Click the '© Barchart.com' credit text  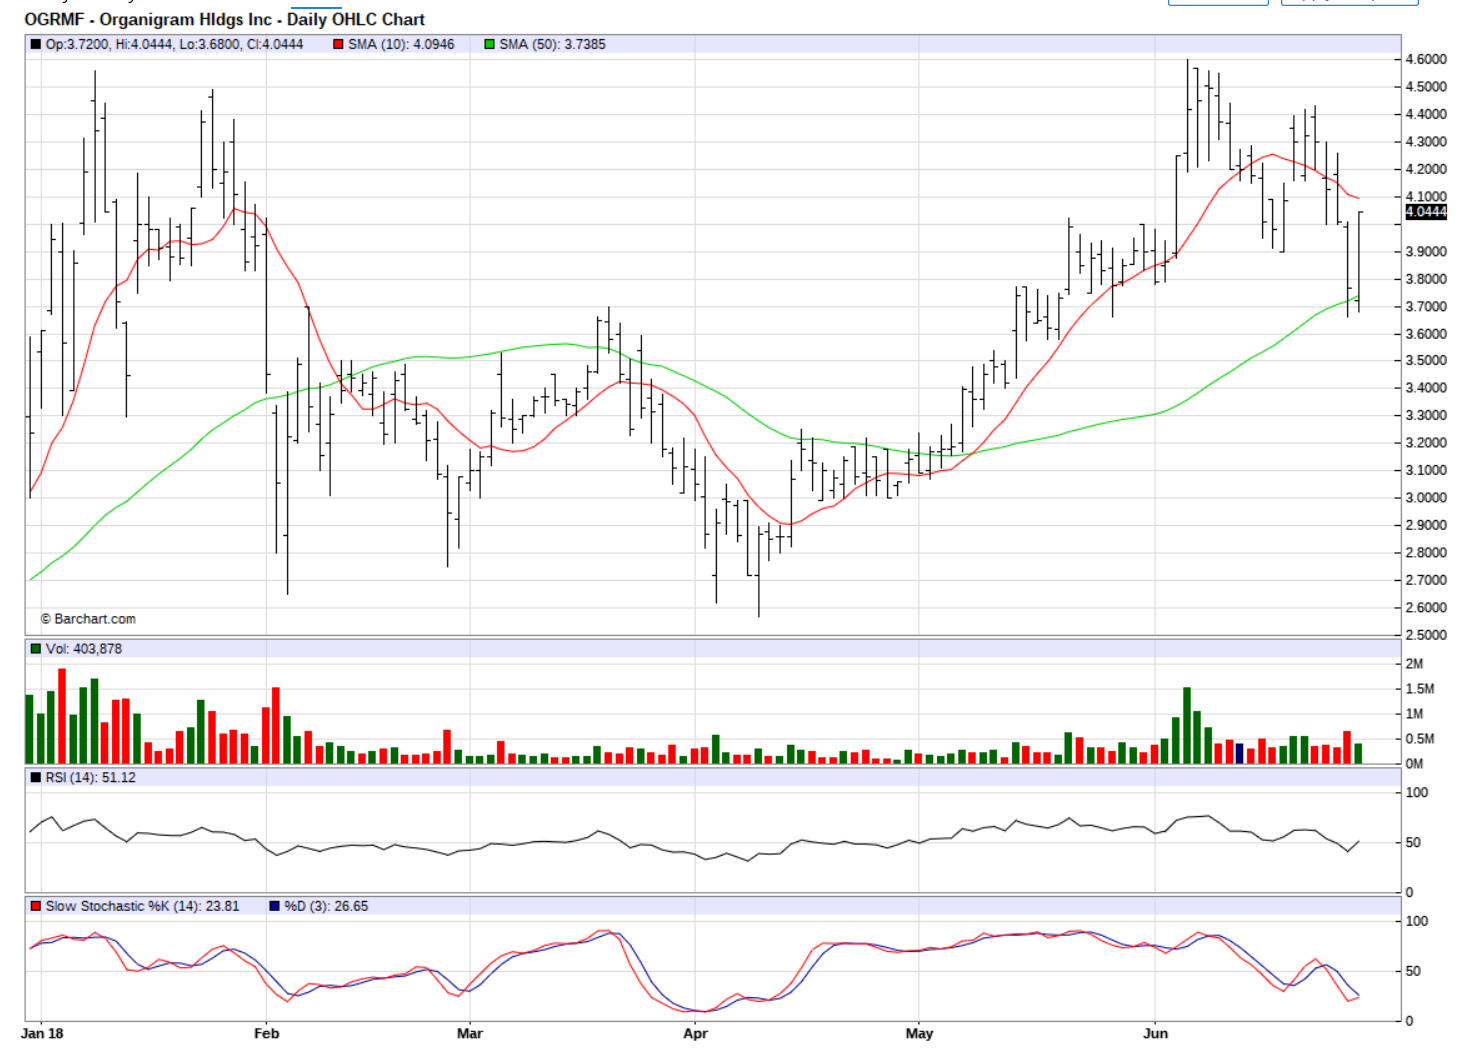pos(88,619)
